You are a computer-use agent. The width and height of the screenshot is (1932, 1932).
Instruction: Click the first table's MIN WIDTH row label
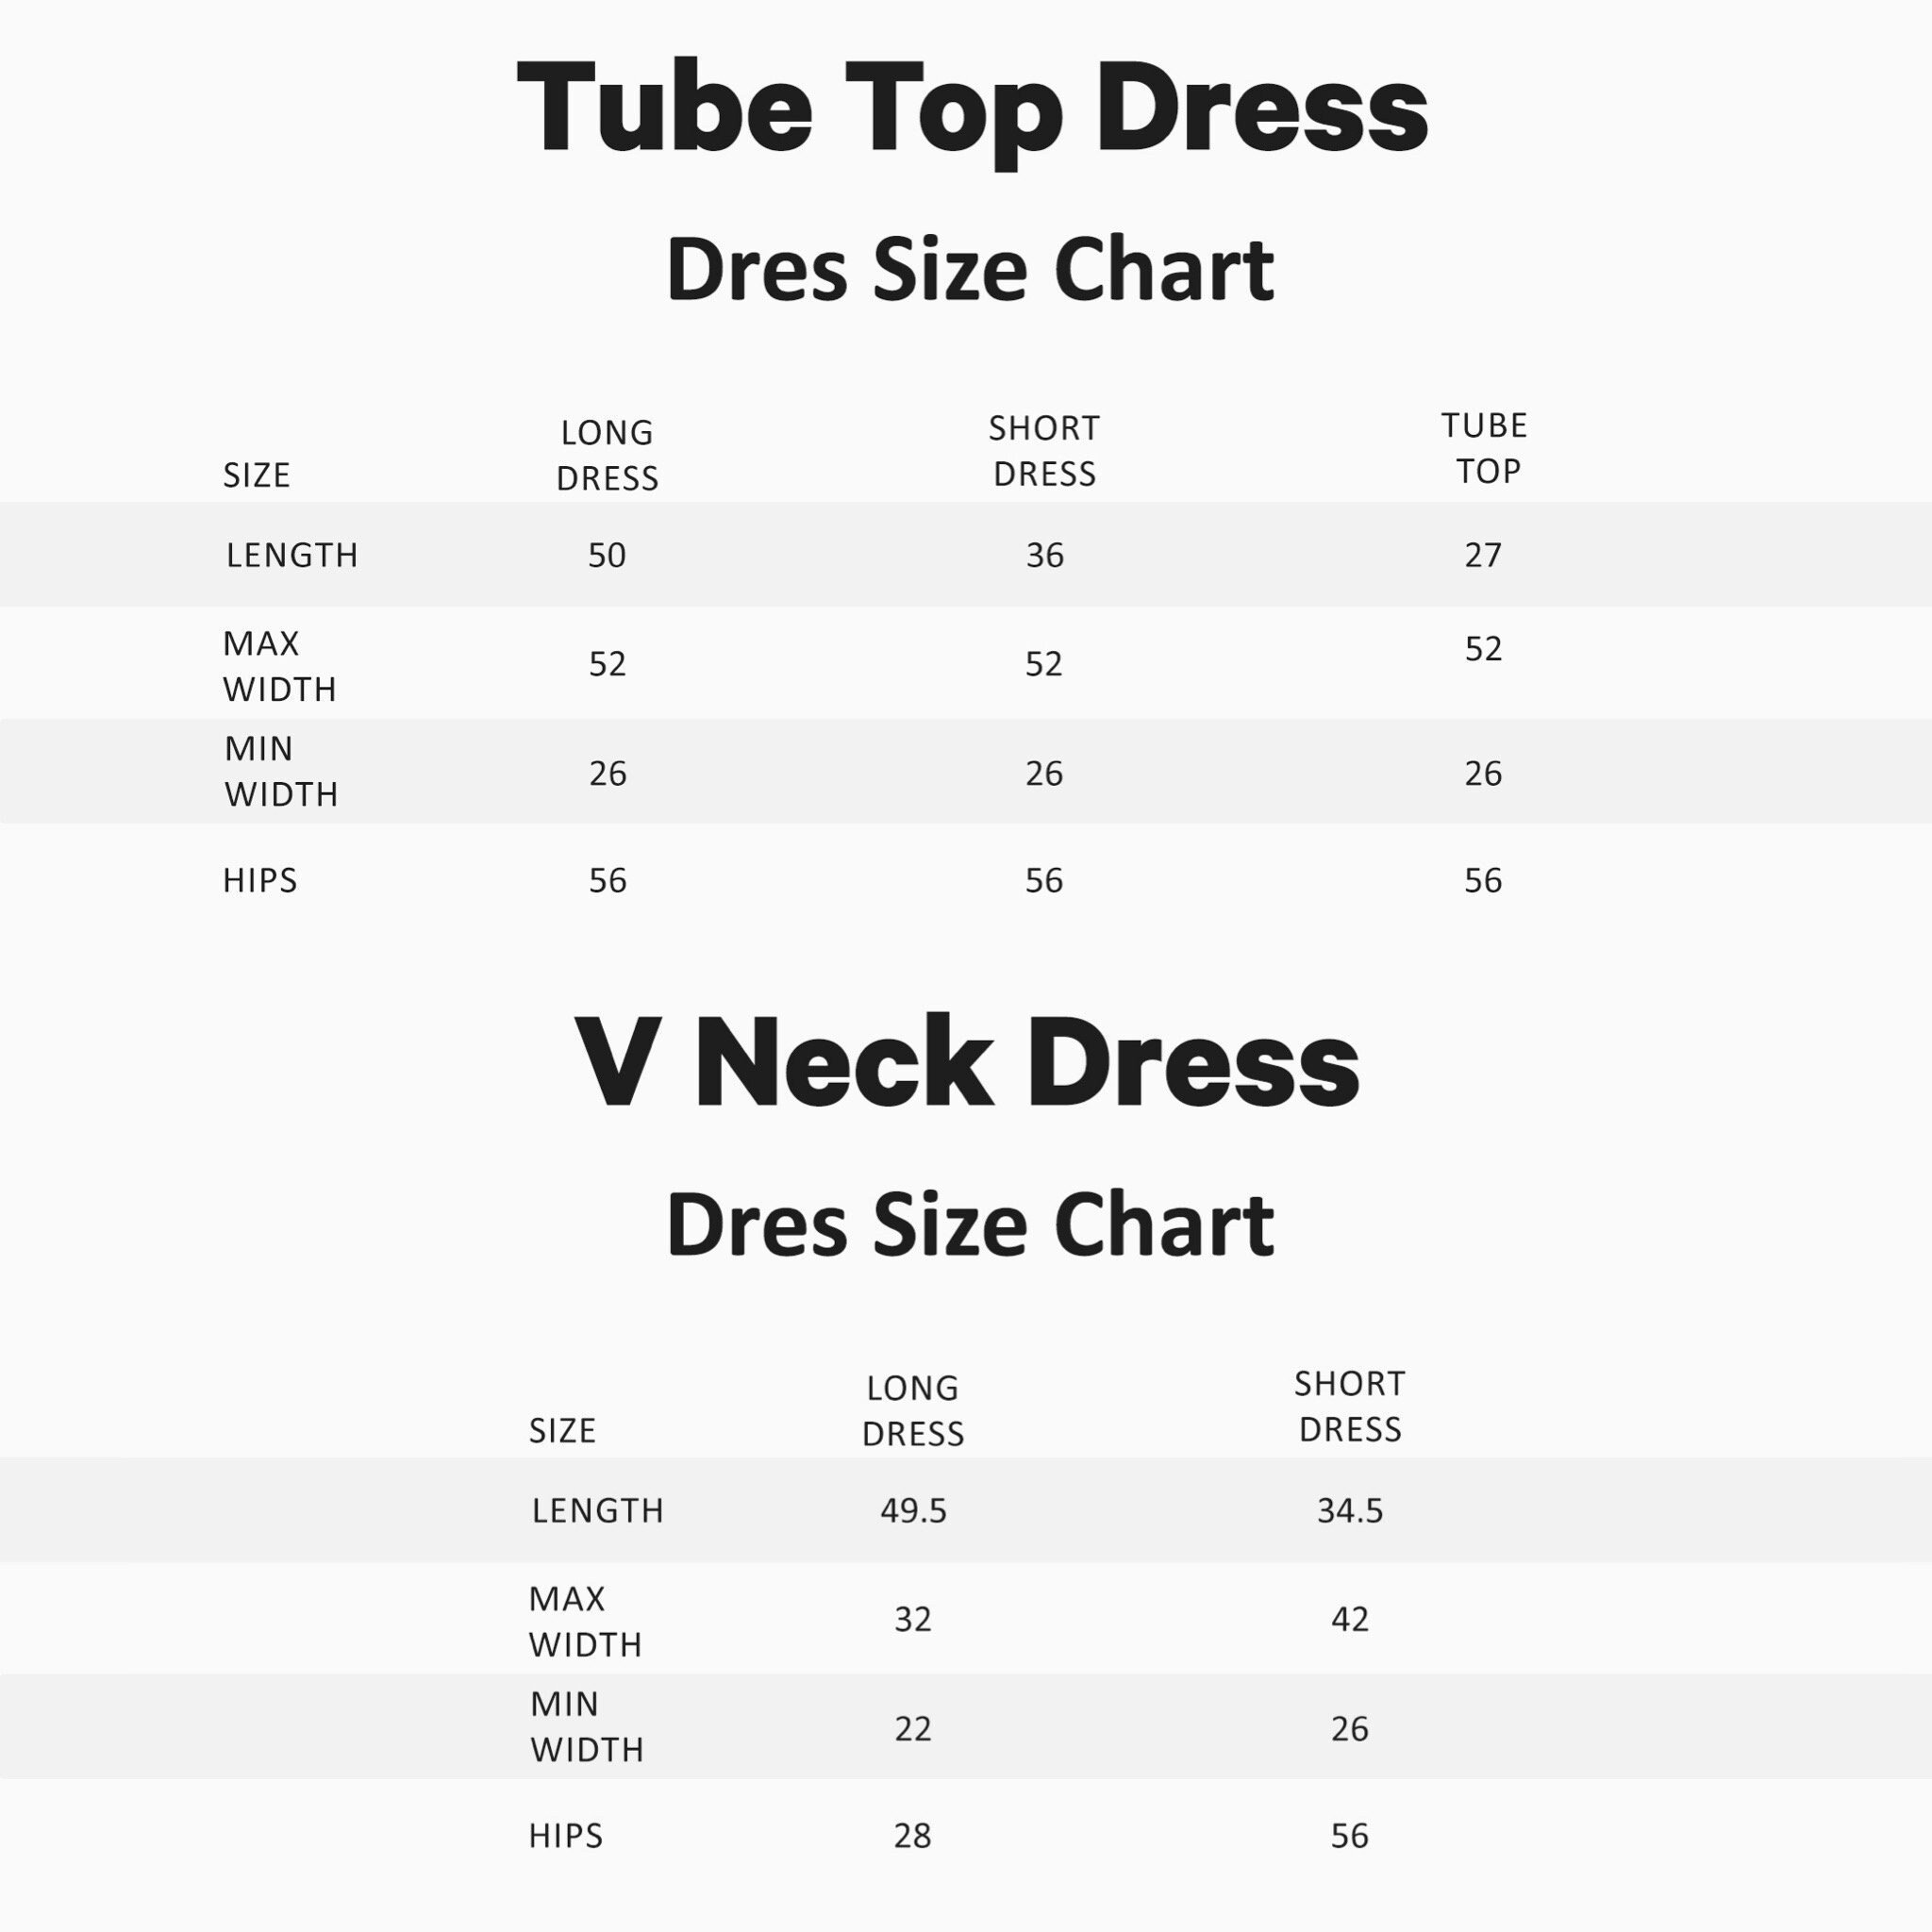point(281,771)
